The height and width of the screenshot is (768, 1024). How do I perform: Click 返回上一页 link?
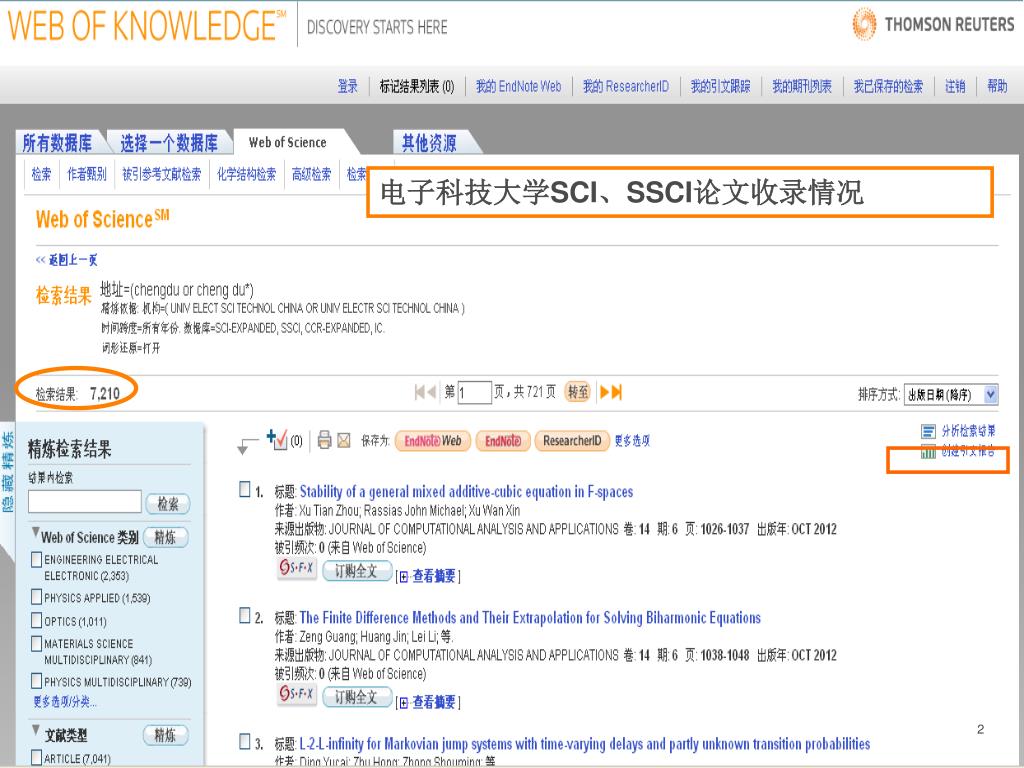pos(67,260)
